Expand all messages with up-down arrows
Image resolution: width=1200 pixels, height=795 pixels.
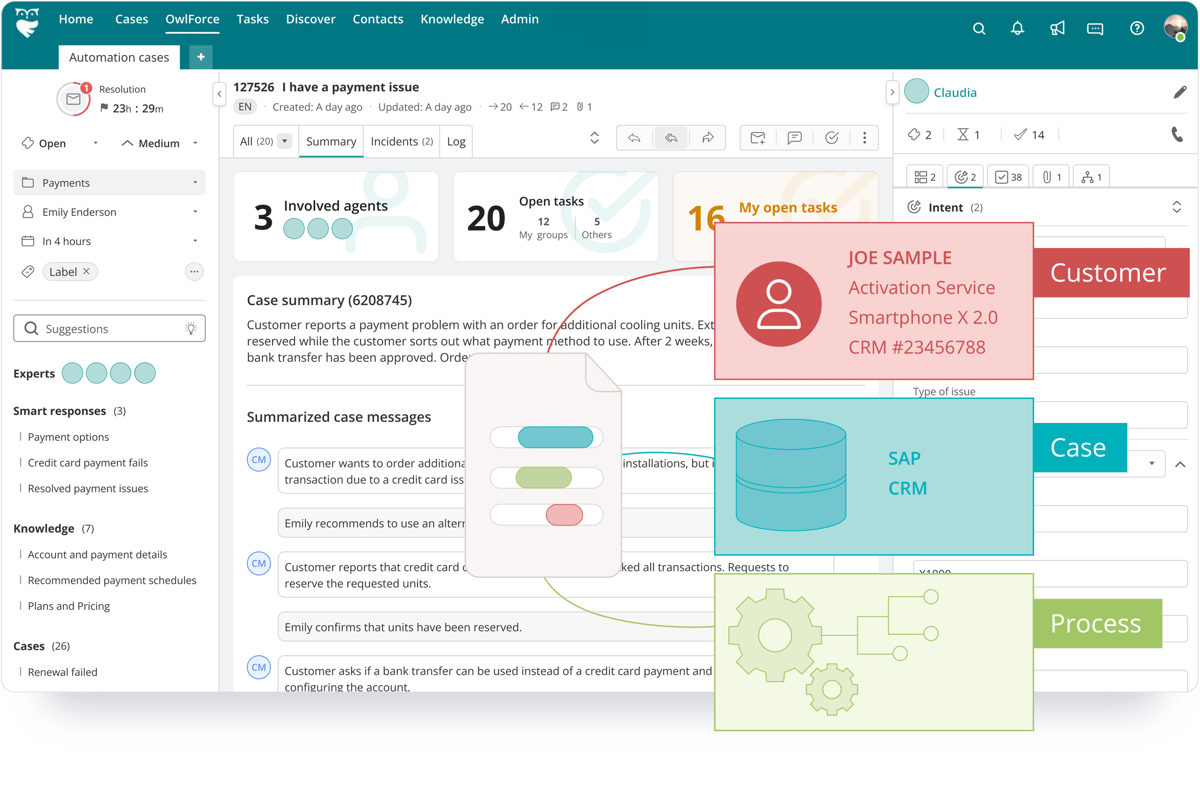(x=594, y=138)
